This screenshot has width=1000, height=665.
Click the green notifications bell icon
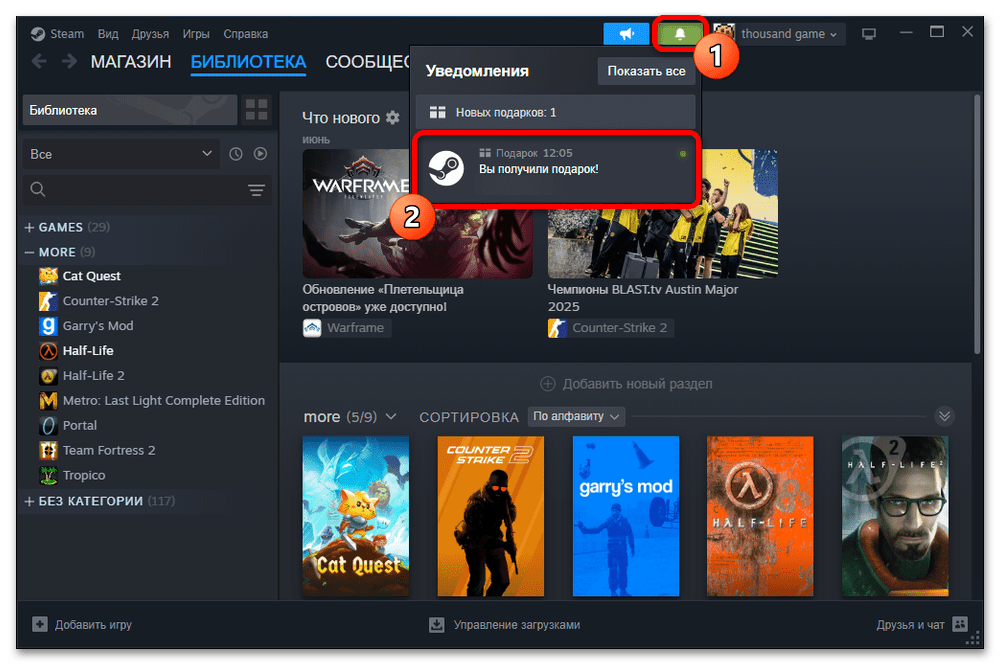tap(679, 34)
